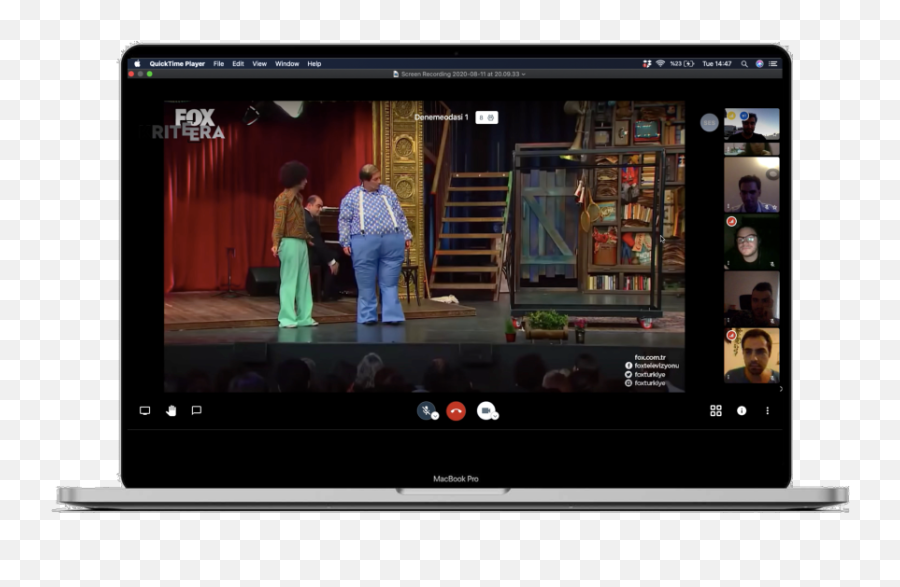
Task: Select participant thumbnail with yellow wall
Action: click(751, 355)
